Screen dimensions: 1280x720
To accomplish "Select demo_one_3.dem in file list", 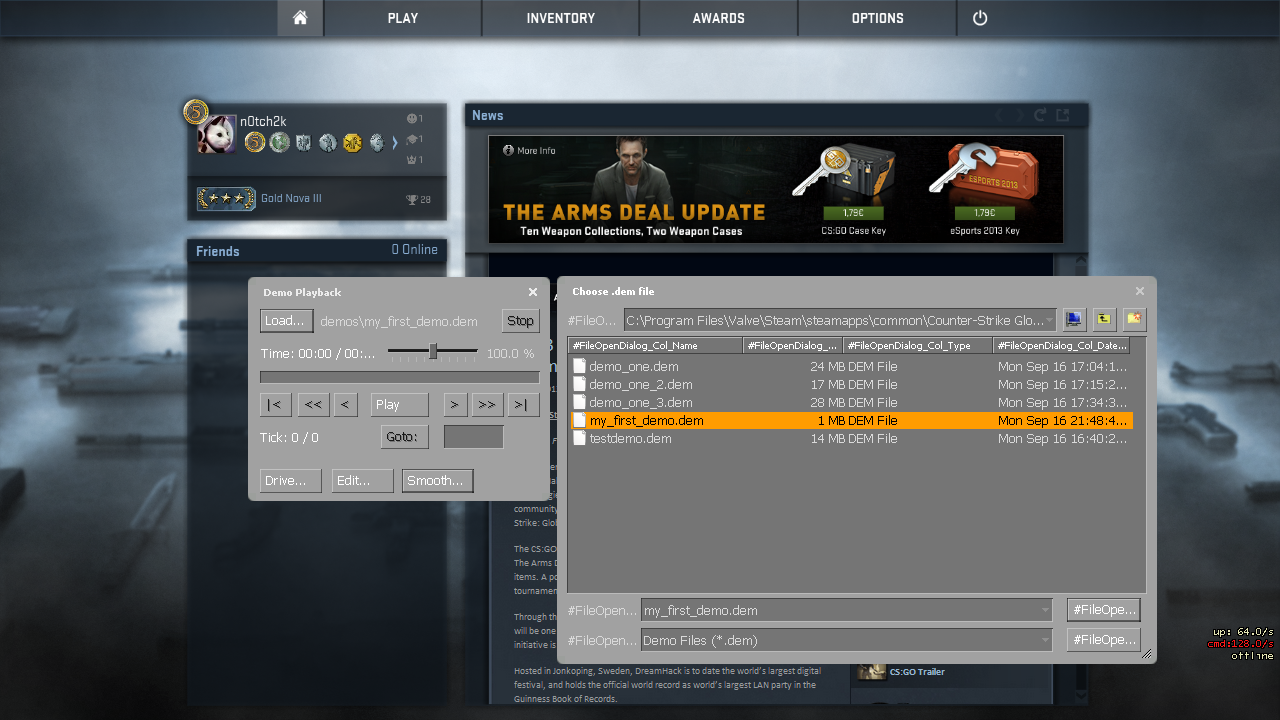I will tap(851, 403).
